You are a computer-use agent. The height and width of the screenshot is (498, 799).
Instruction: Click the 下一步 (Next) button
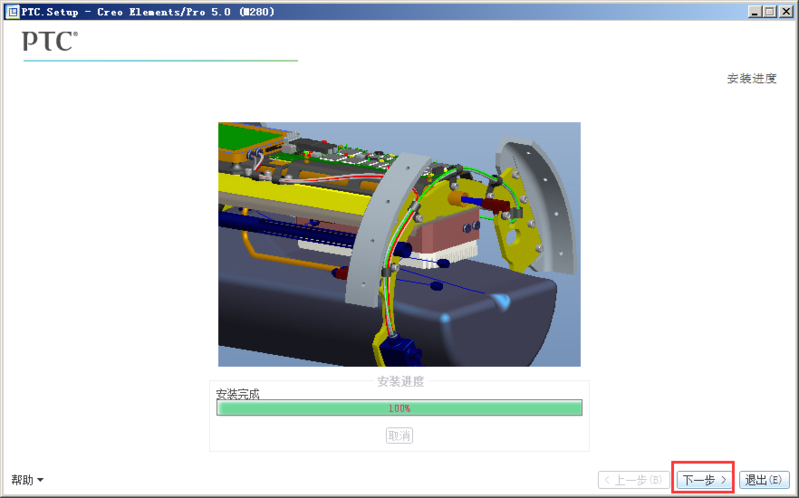tap(704, 480)
